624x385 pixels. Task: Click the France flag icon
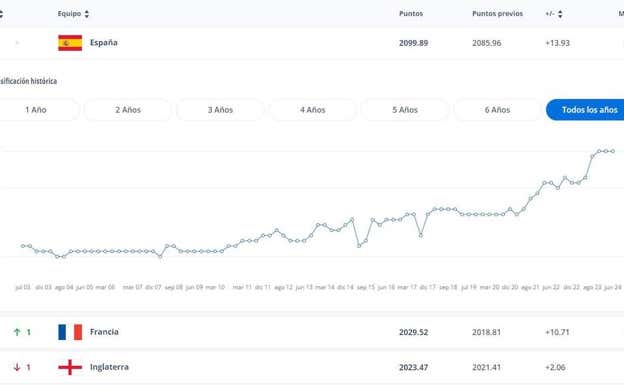(x=70, y=332)
